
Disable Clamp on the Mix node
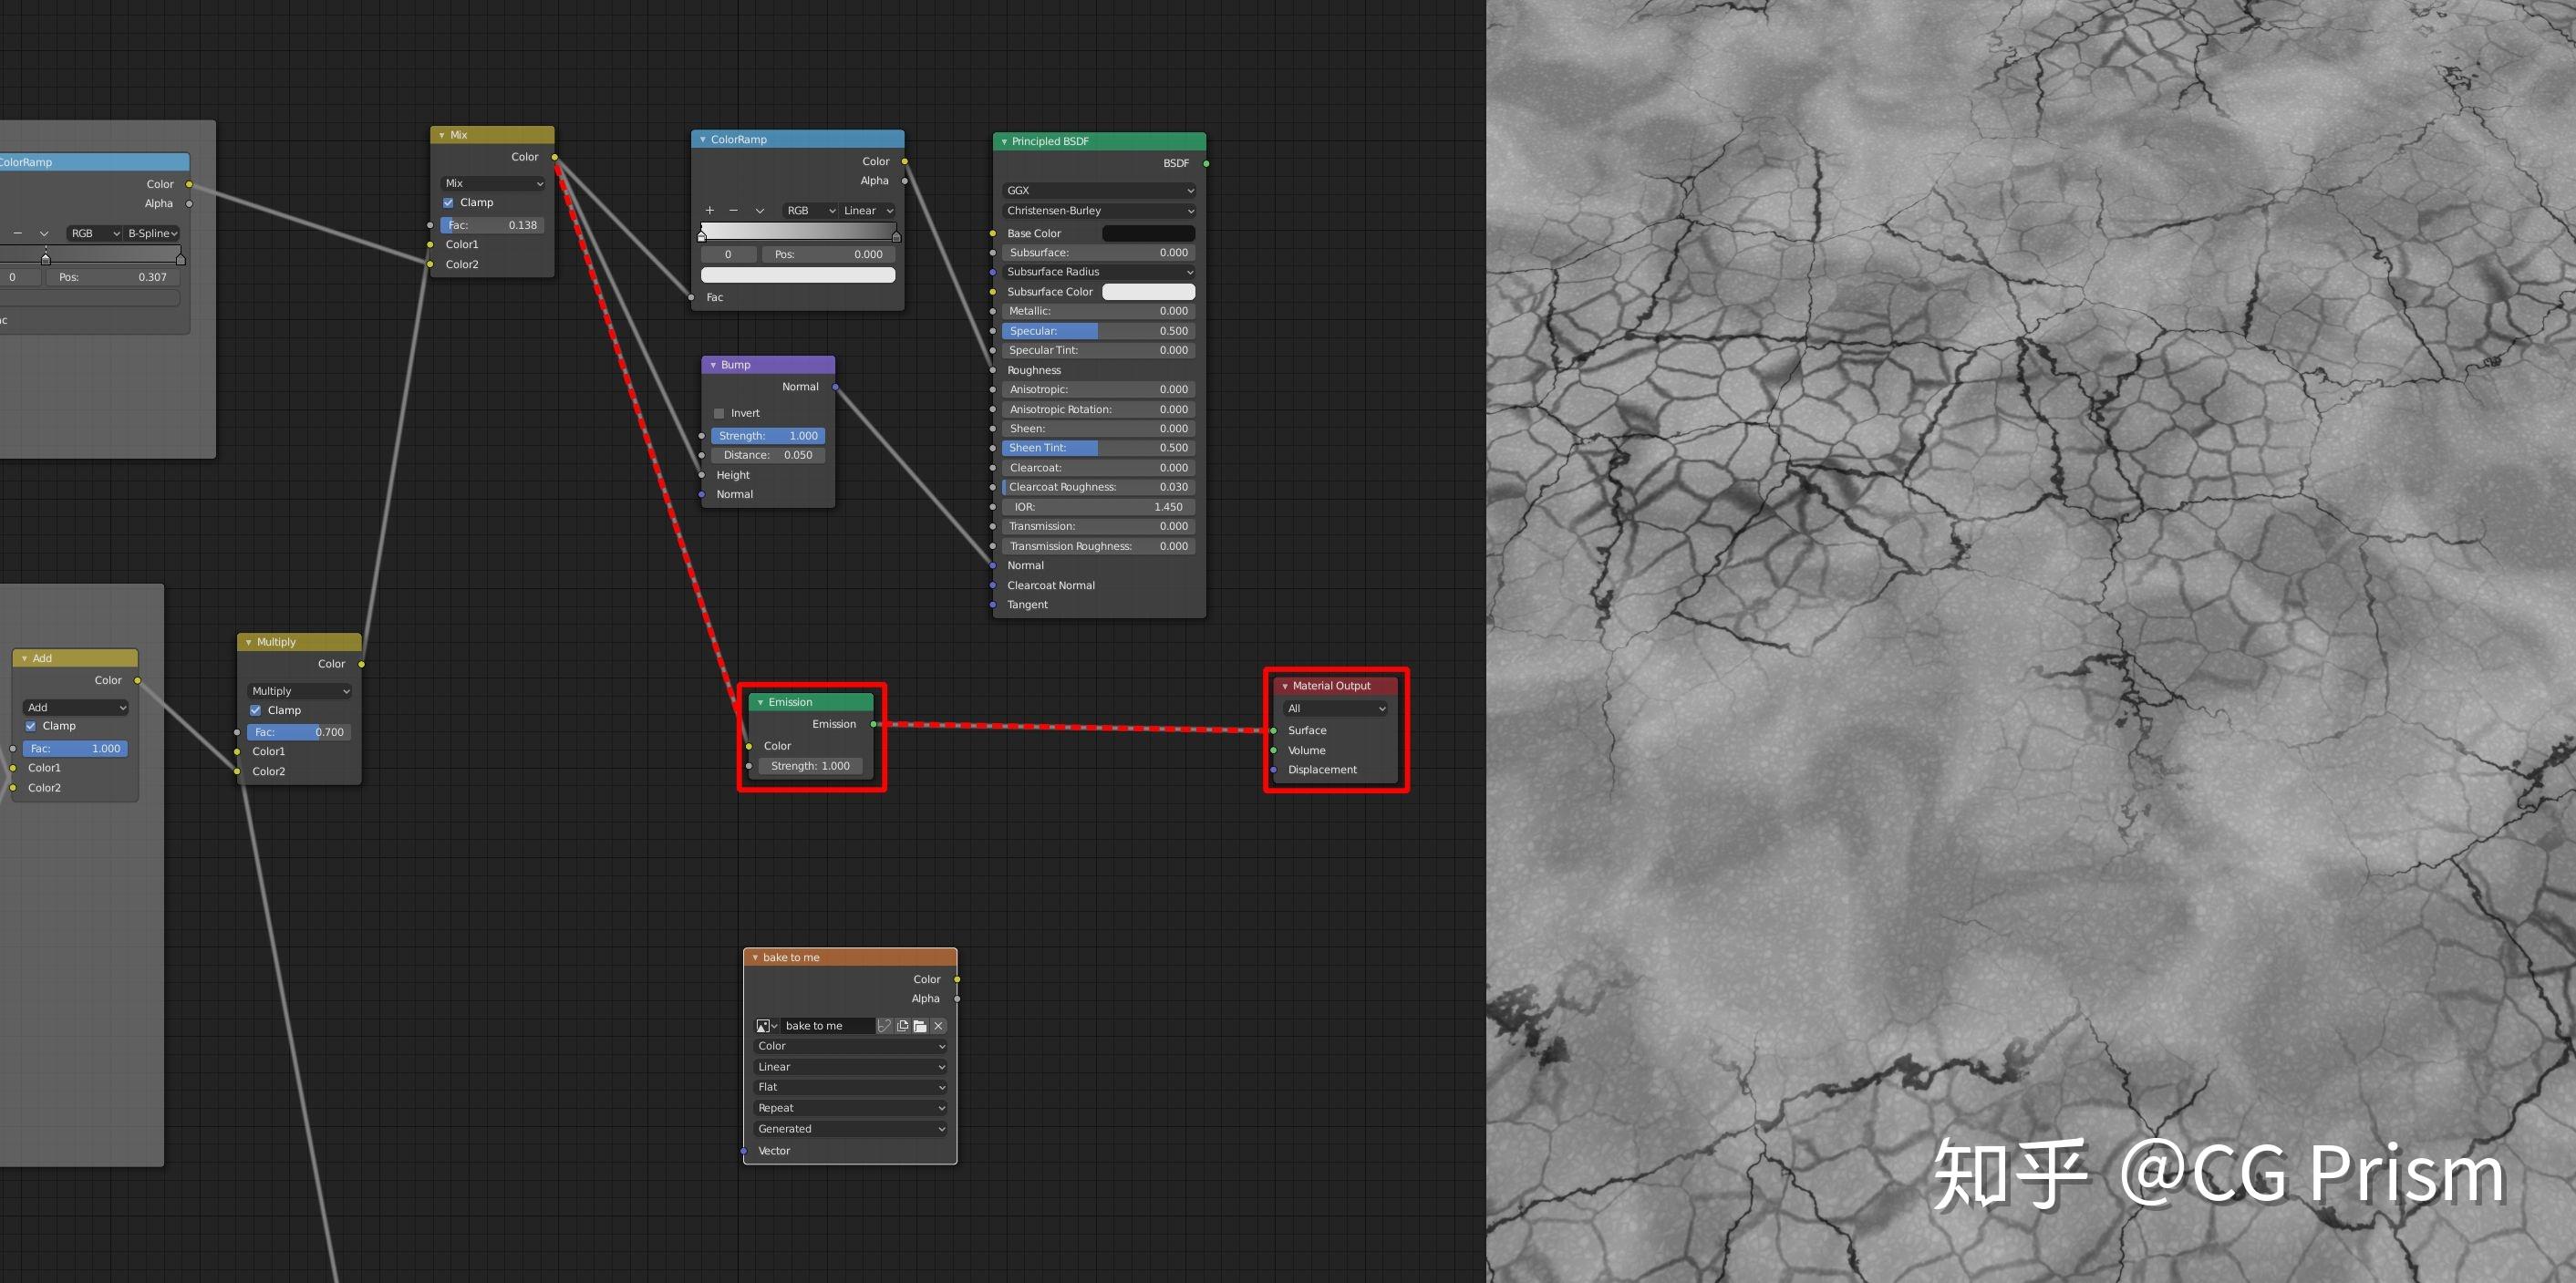tap(449, 201)
